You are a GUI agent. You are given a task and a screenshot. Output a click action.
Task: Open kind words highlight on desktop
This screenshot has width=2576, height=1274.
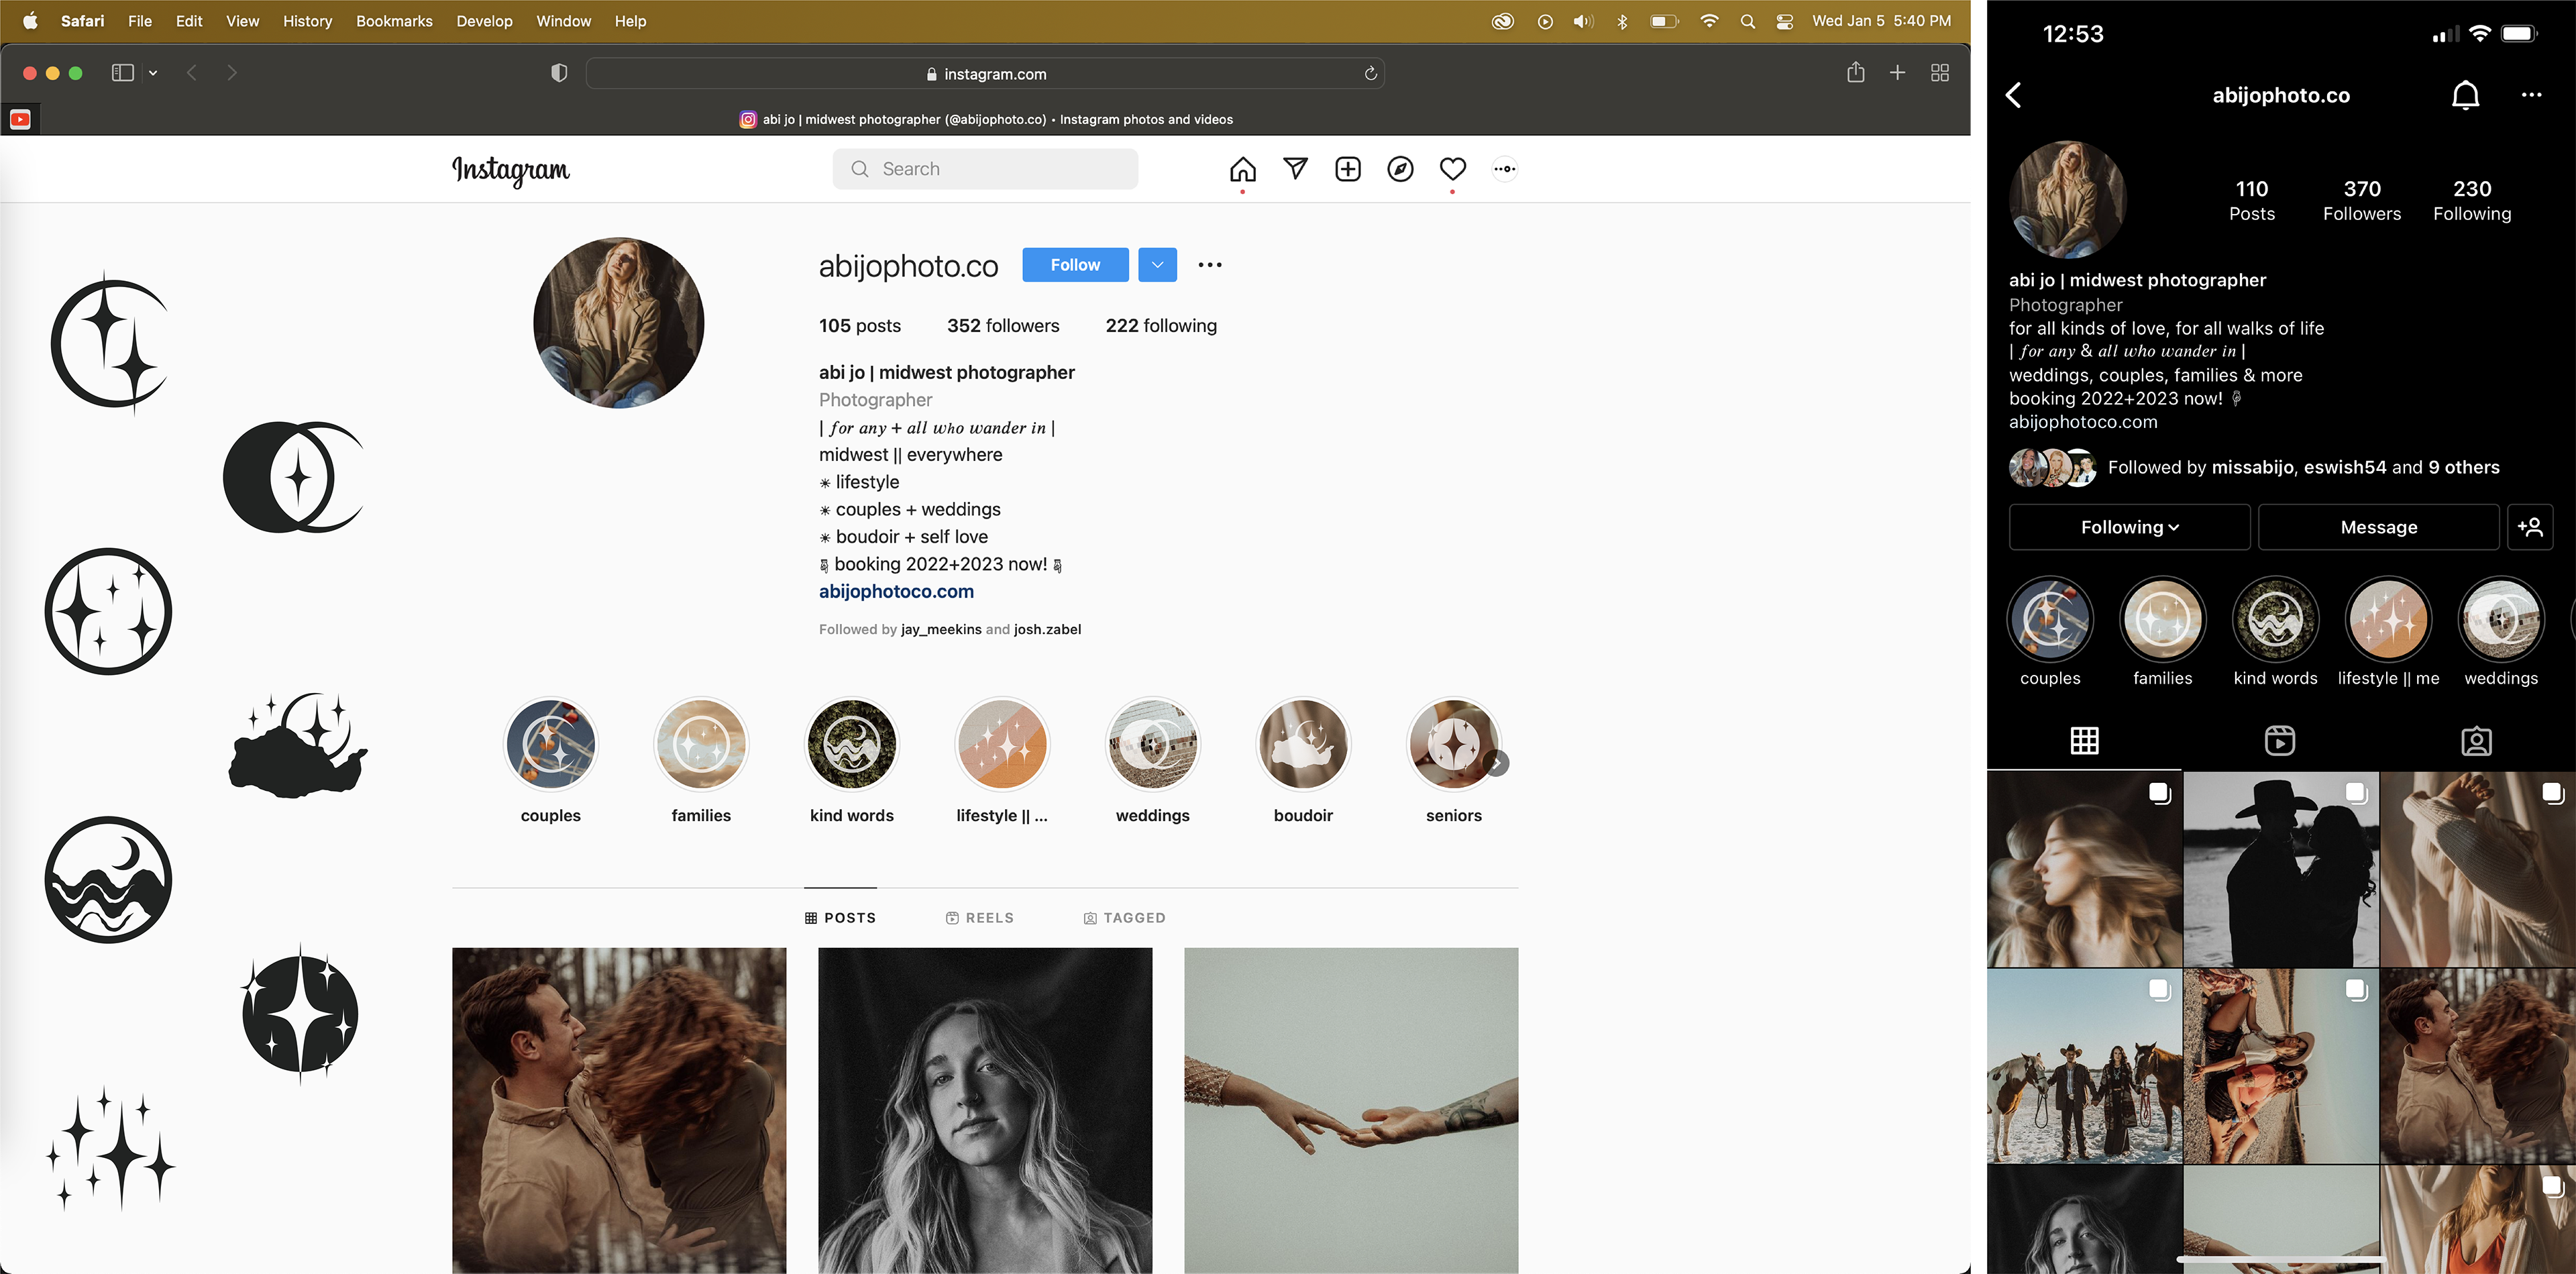point(851,745)
